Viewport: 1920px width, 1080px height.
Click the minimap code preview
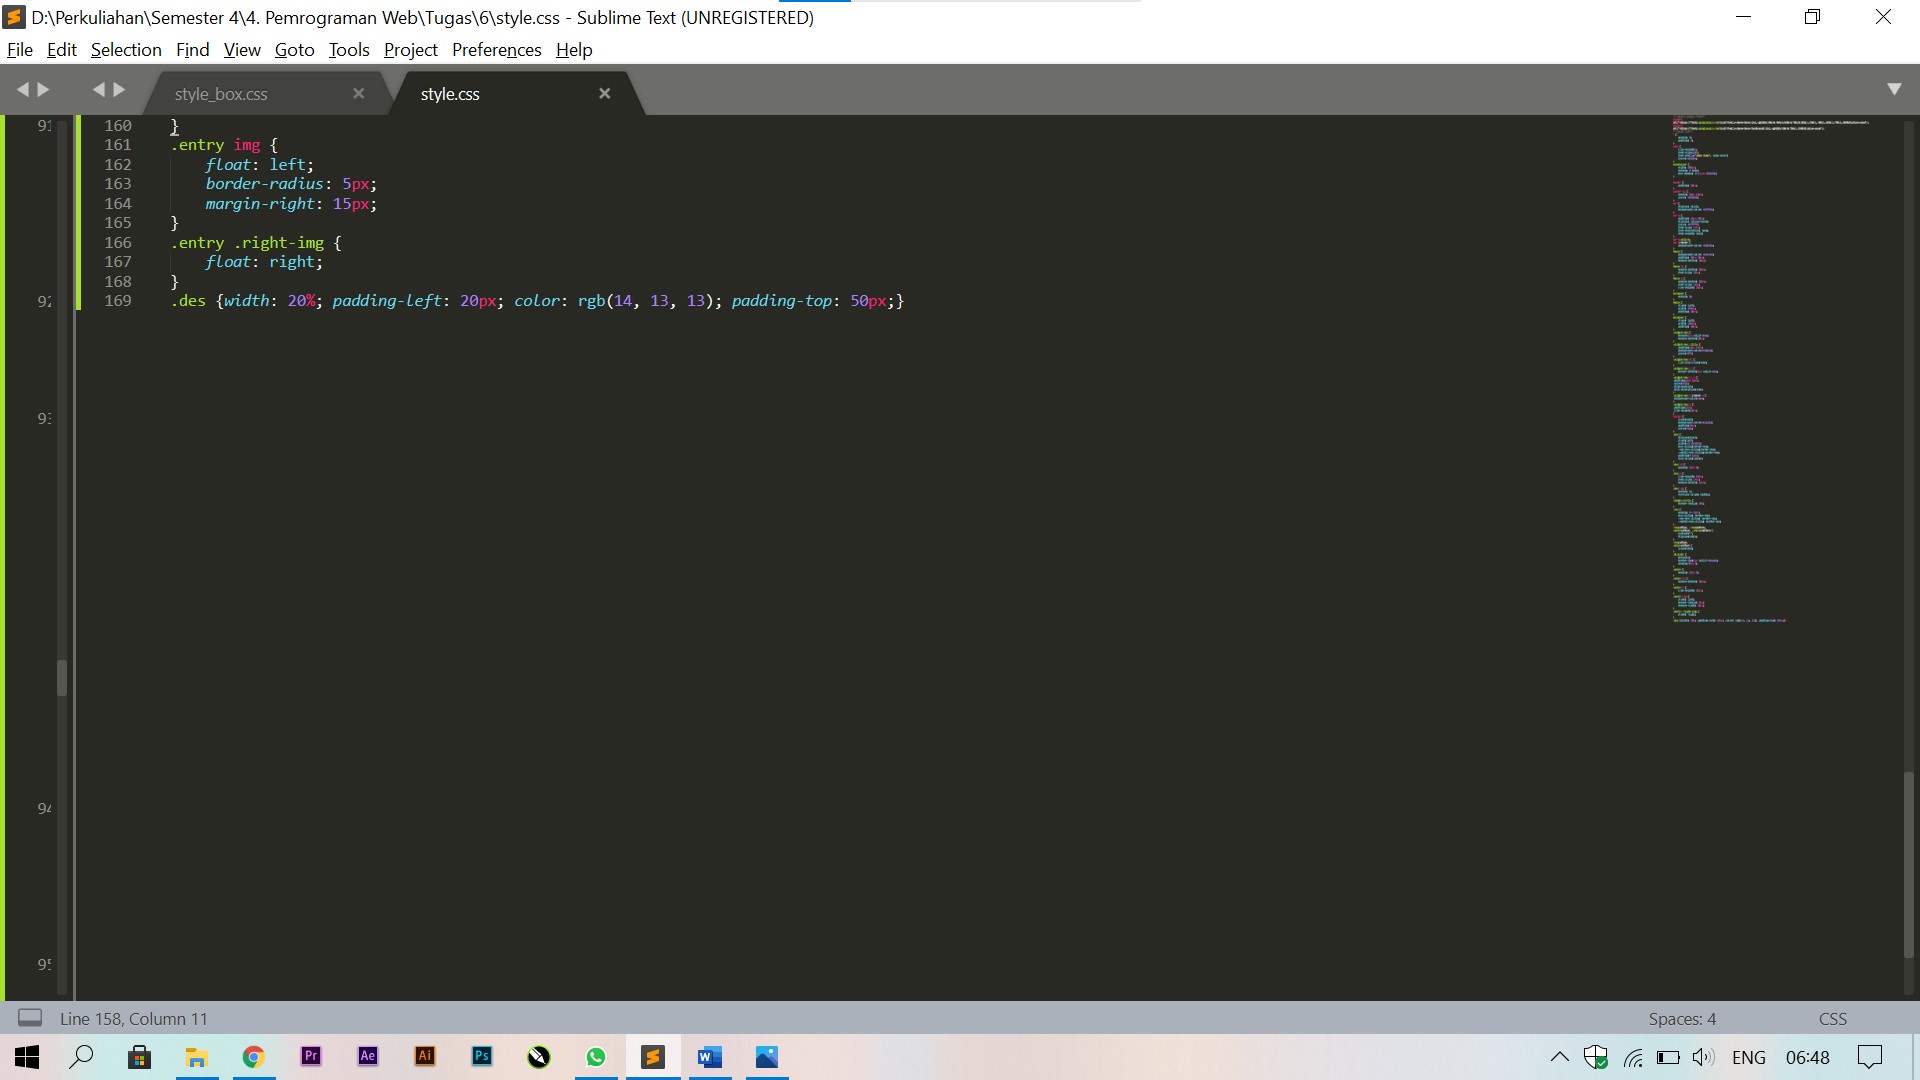[1771, 370]
